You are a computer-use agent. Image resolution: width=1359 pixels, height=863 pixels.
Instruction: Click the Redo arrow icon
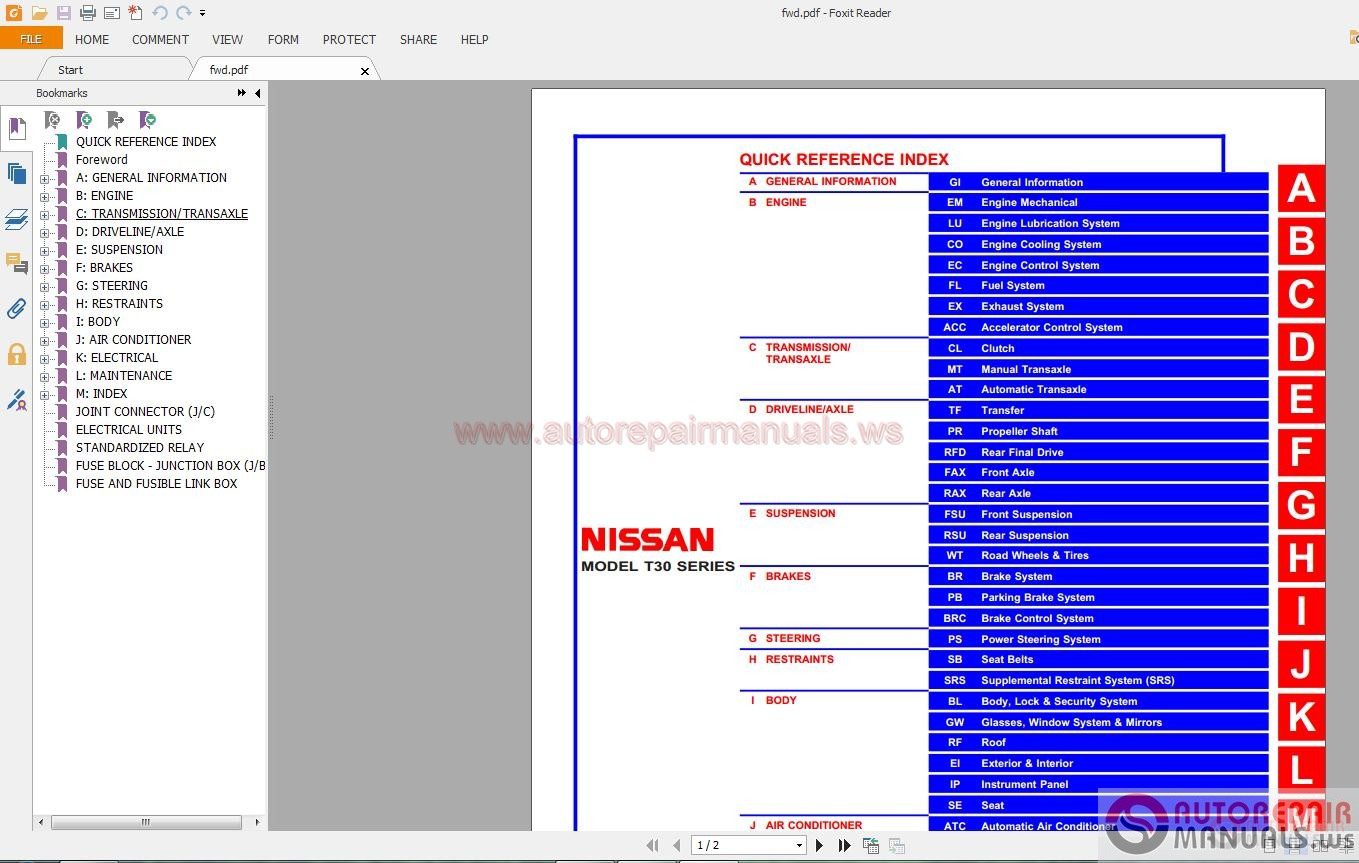(183, 13)
